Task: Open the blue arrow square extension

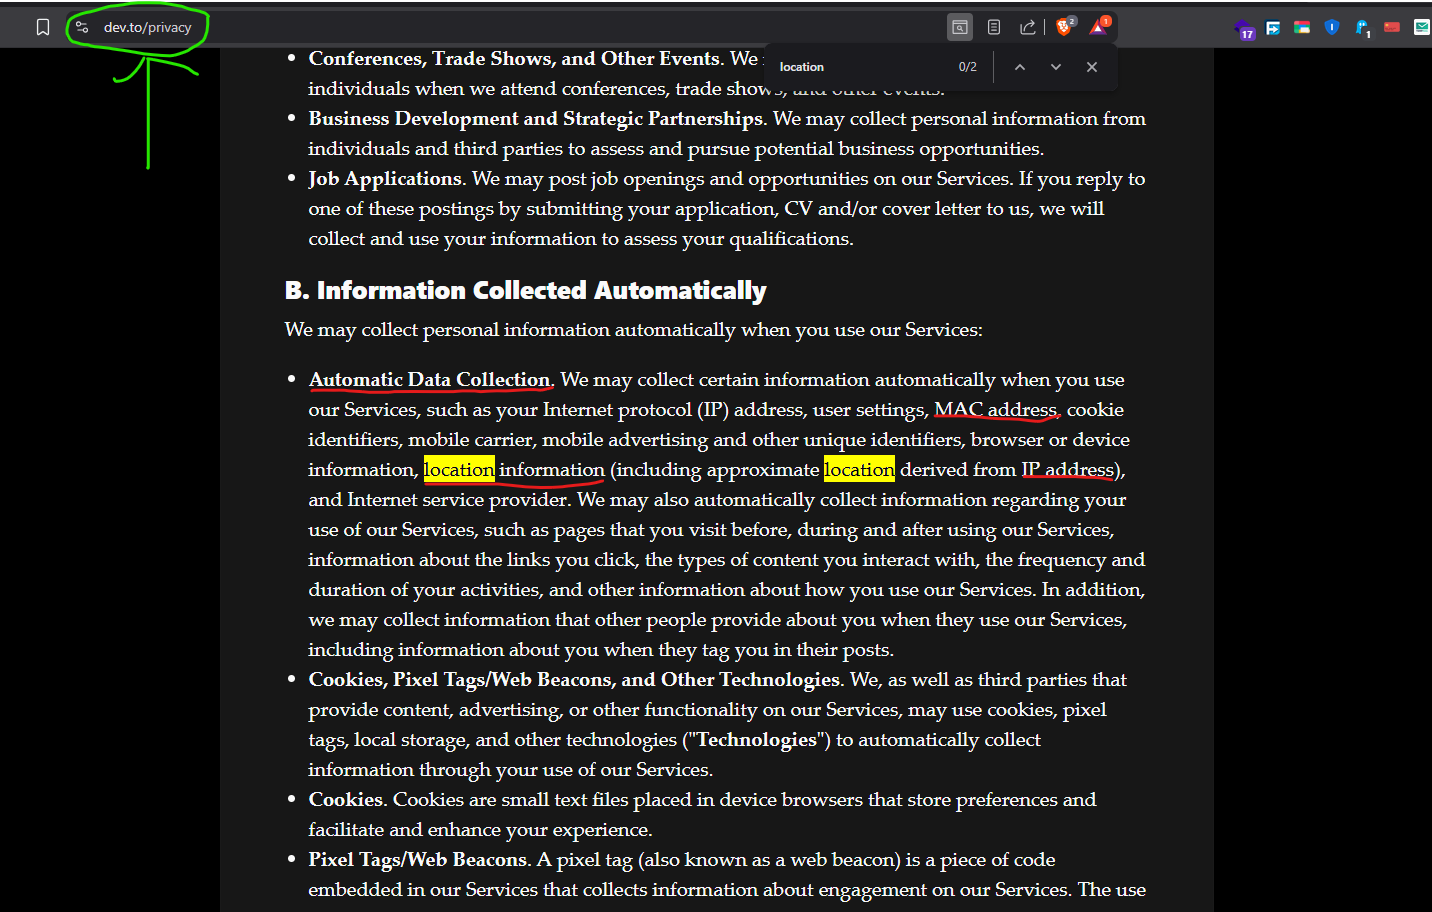Action: [x=1273, y=28]
